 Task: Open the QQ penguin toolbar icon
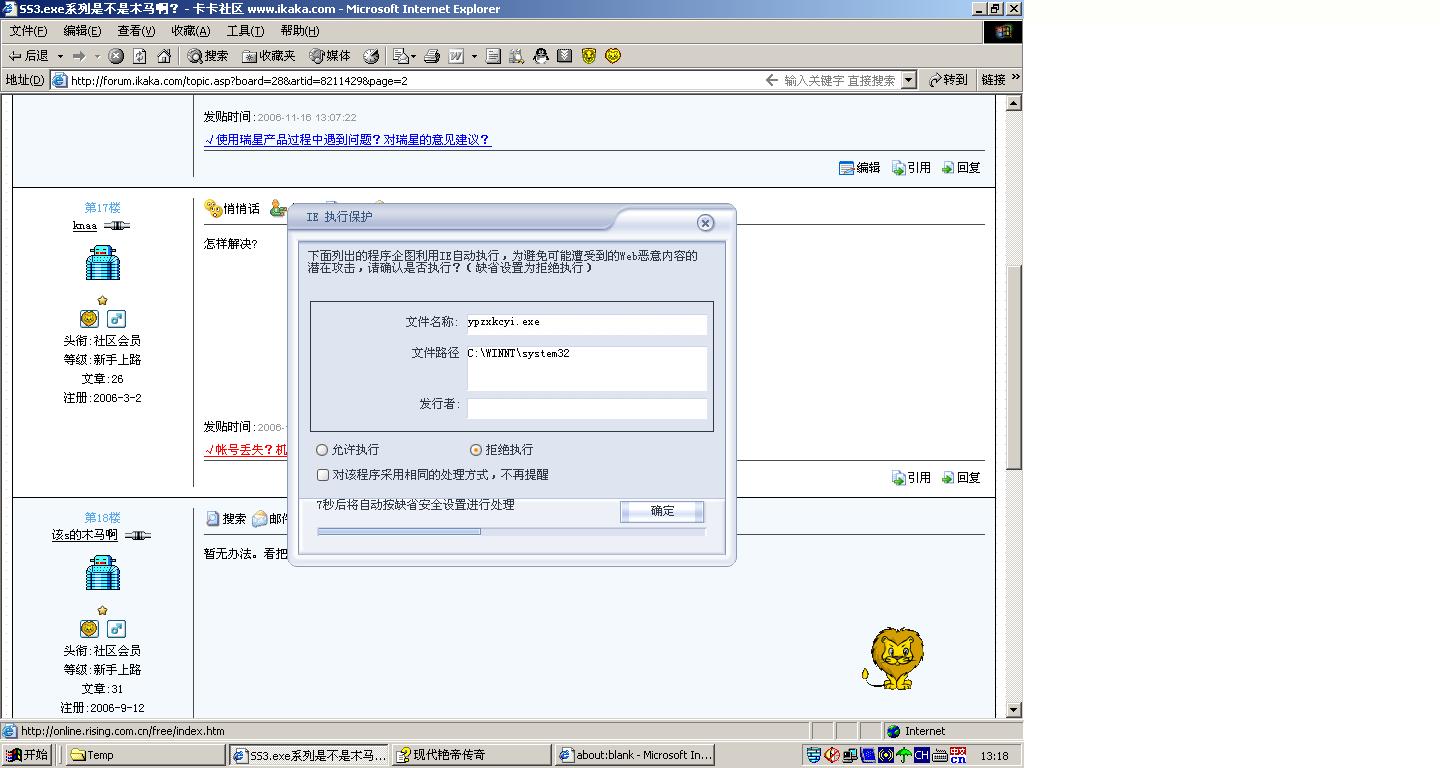pyautogui.click(x=541, y=56)
